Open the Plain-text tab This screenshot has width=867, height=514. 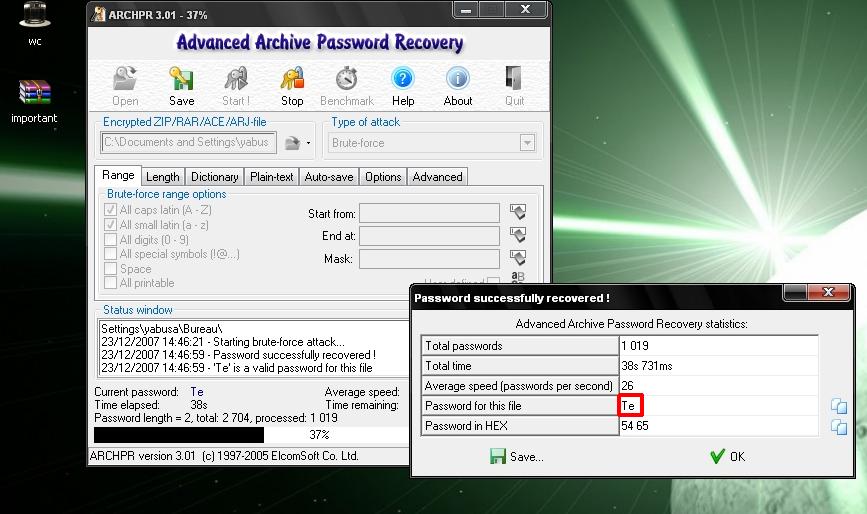271,177
